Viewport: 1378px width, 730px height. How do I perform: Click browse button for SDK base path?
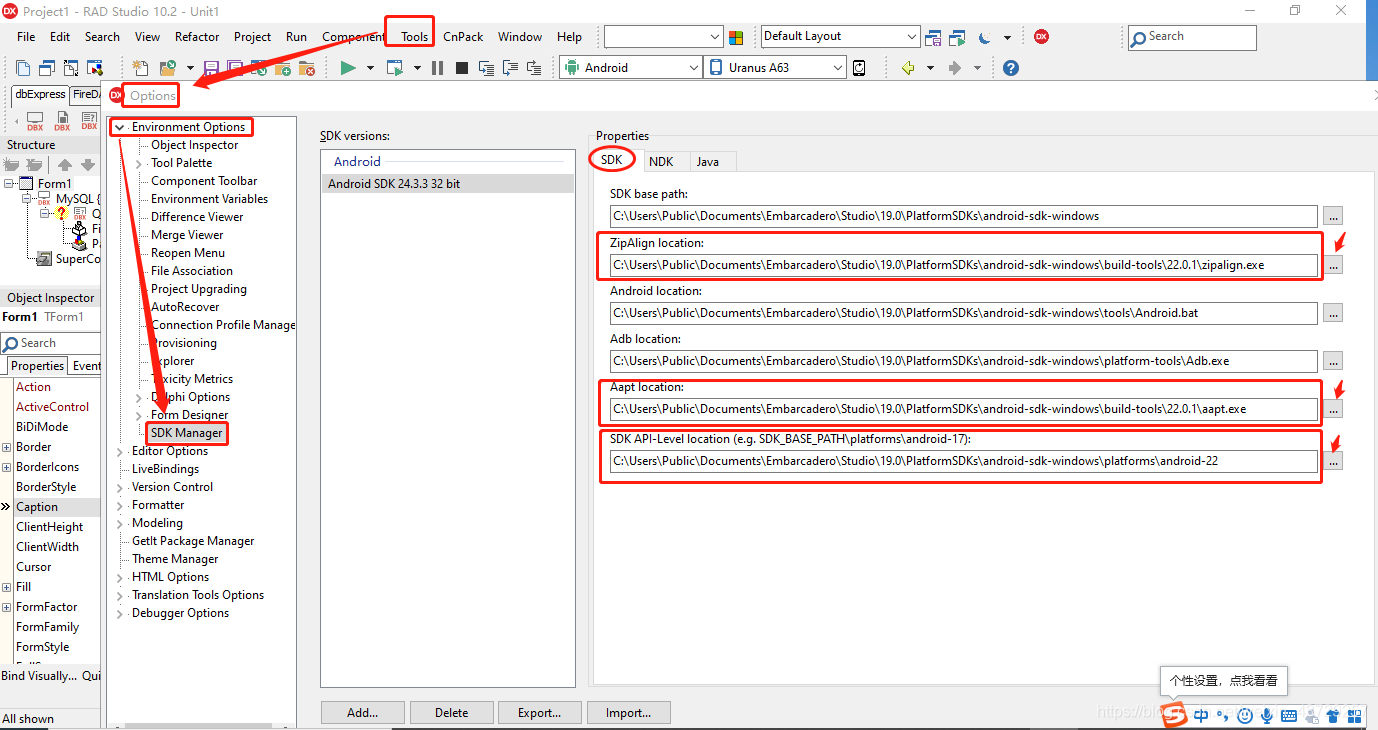click(x=1333, y=216)
